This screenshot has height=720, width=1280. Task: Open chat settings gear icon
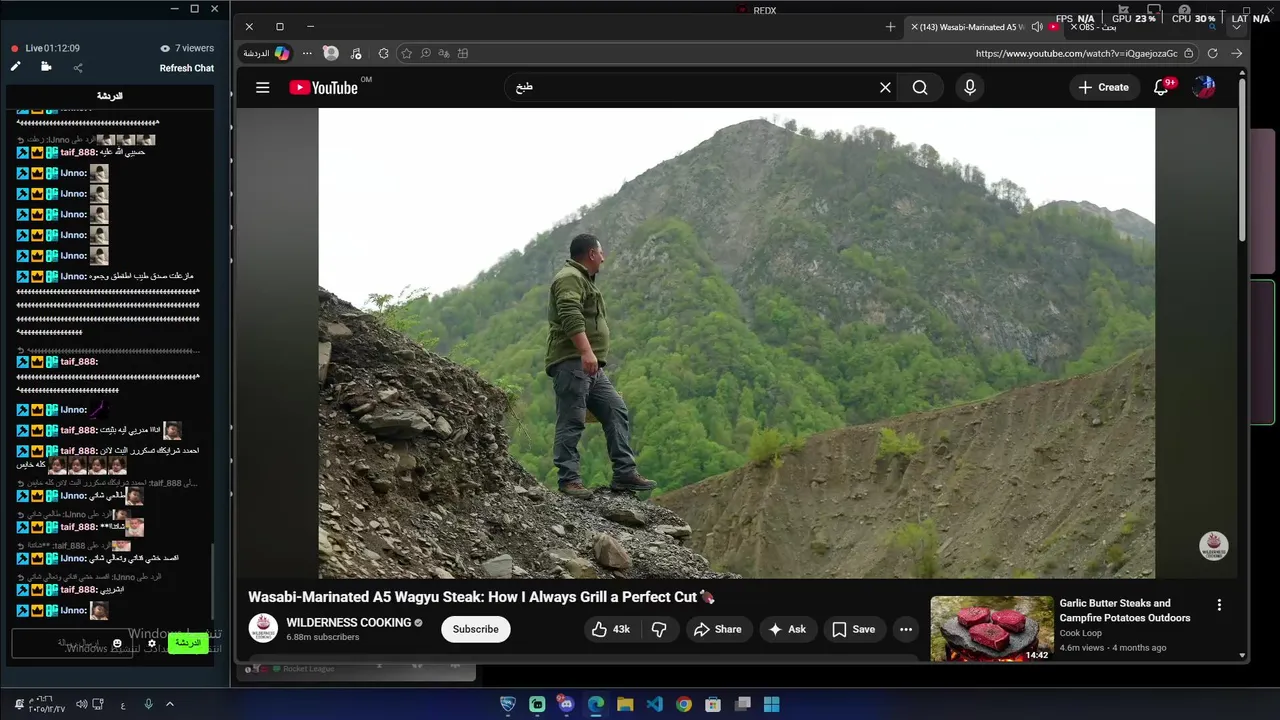[152, 644]
